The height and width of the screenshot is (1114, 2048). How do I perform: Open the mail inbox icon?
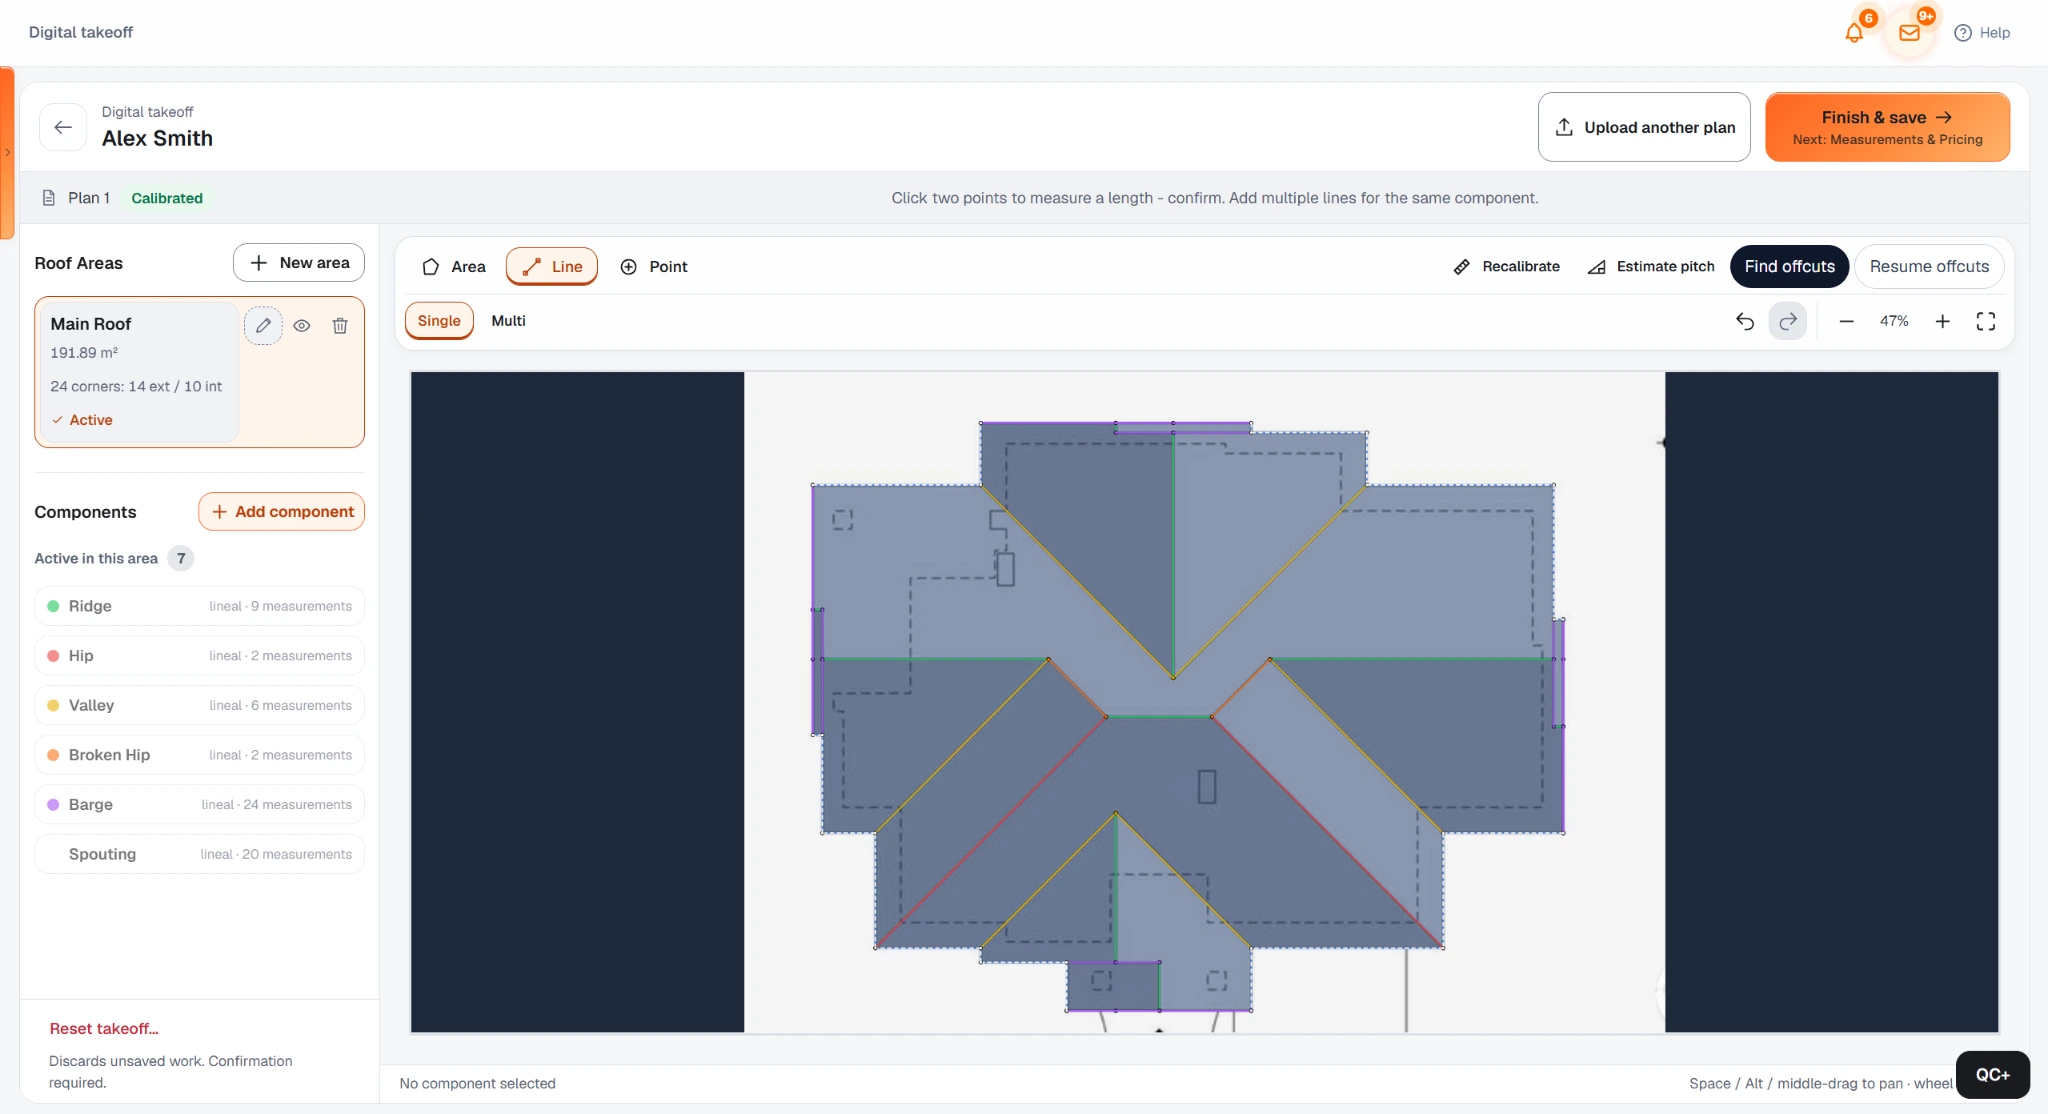[1909, 32]
